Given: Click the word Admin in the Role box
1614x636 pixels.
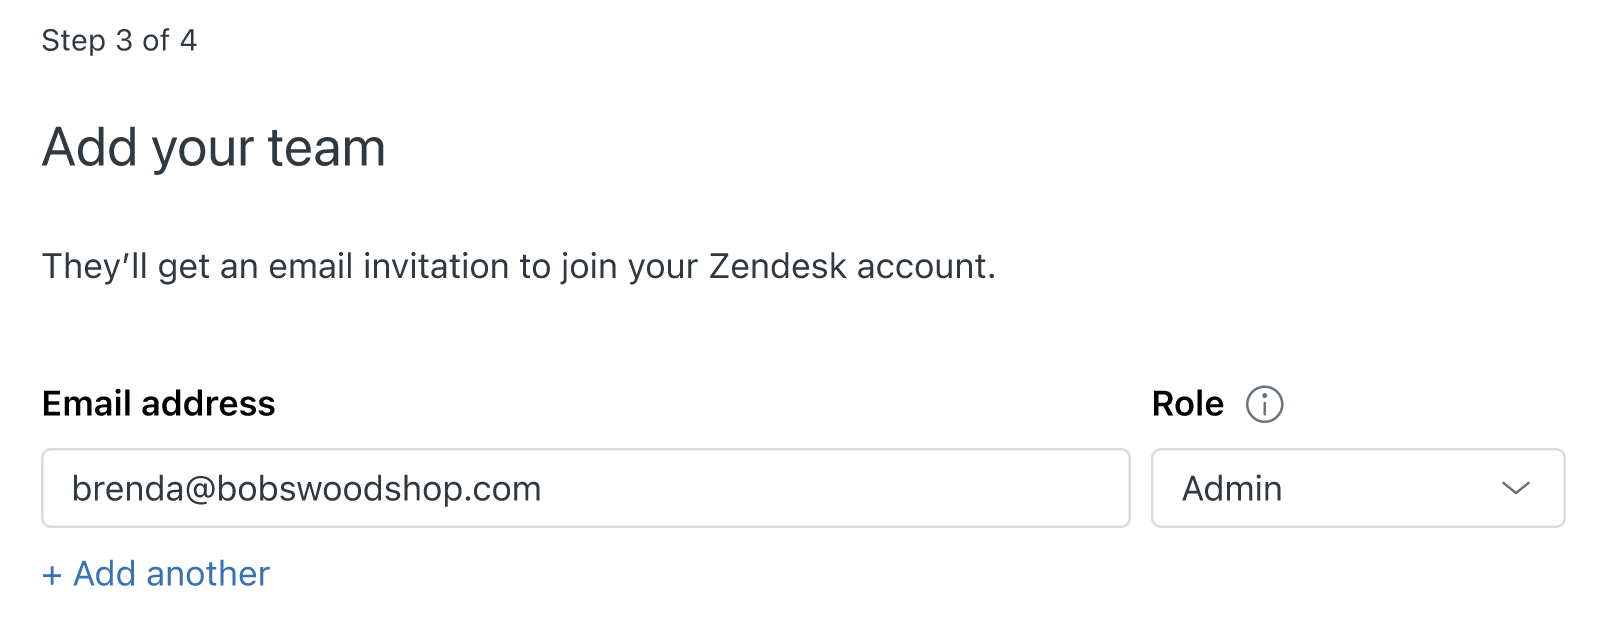Looking at the screenshot, I should [x=1232, y=488].
